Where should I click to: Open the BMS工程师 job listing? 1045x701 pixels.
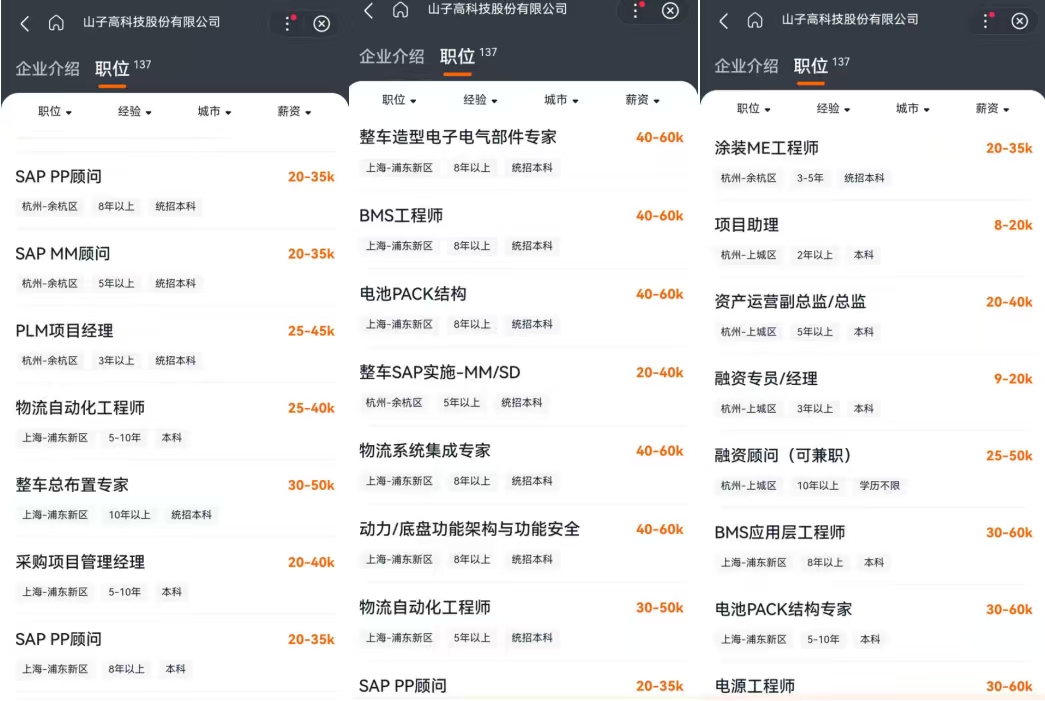point(521,230)
